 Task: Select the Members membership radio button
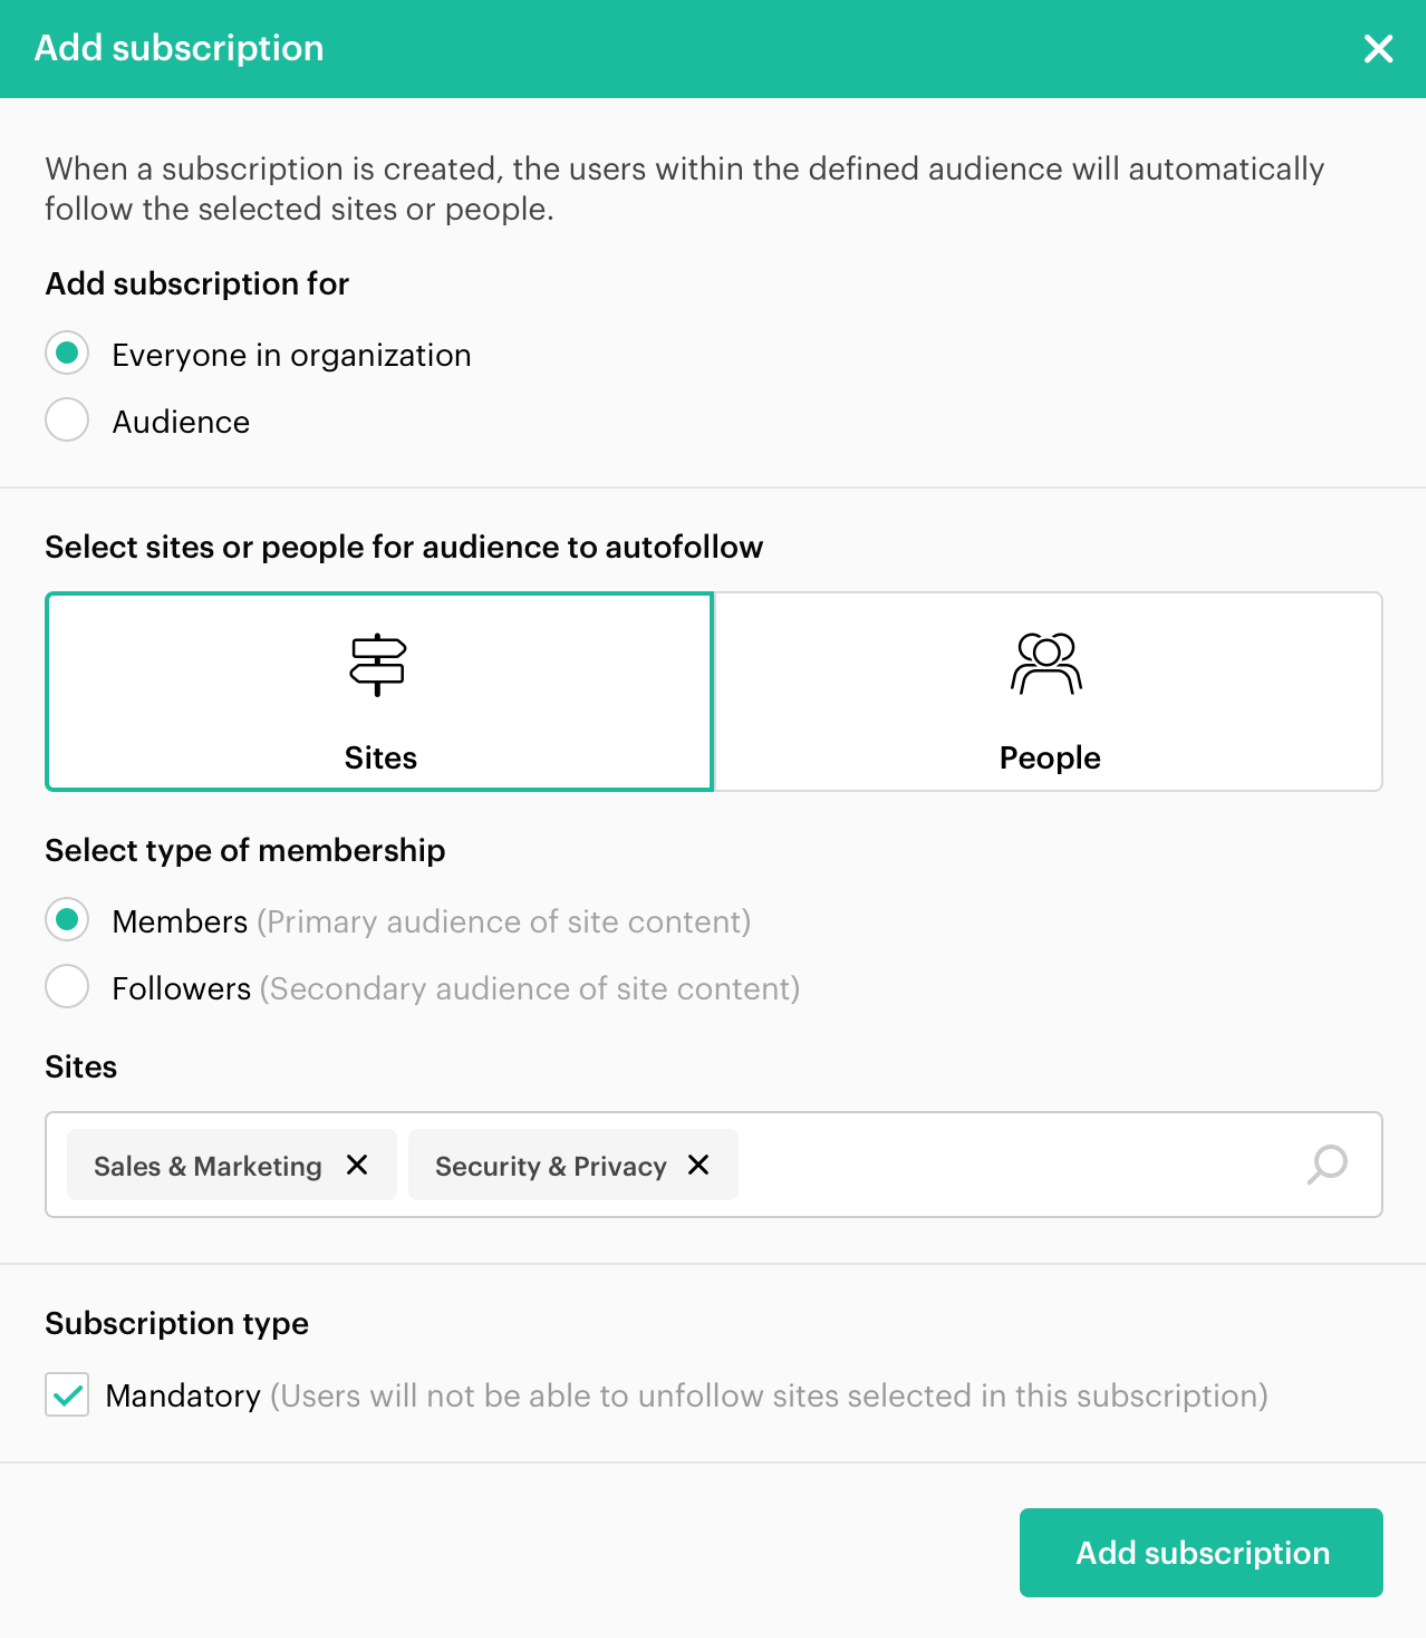(67, 920)
